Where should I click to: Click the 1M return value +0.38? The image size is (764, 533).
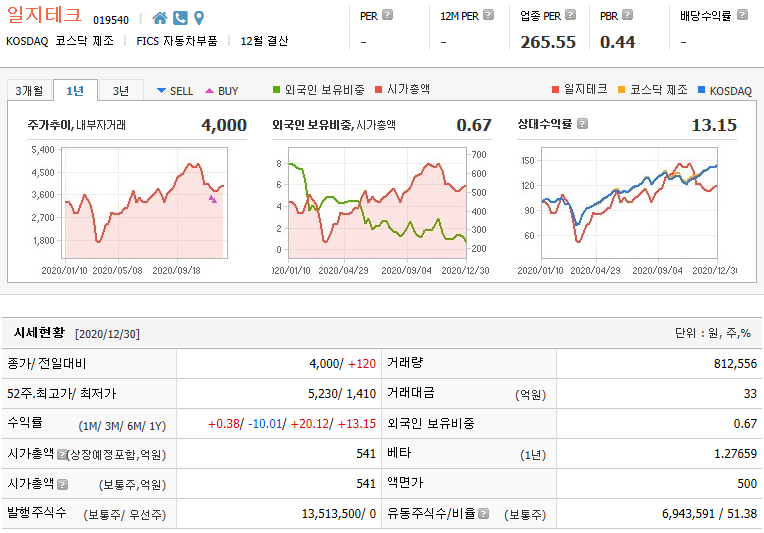(224, 424)
